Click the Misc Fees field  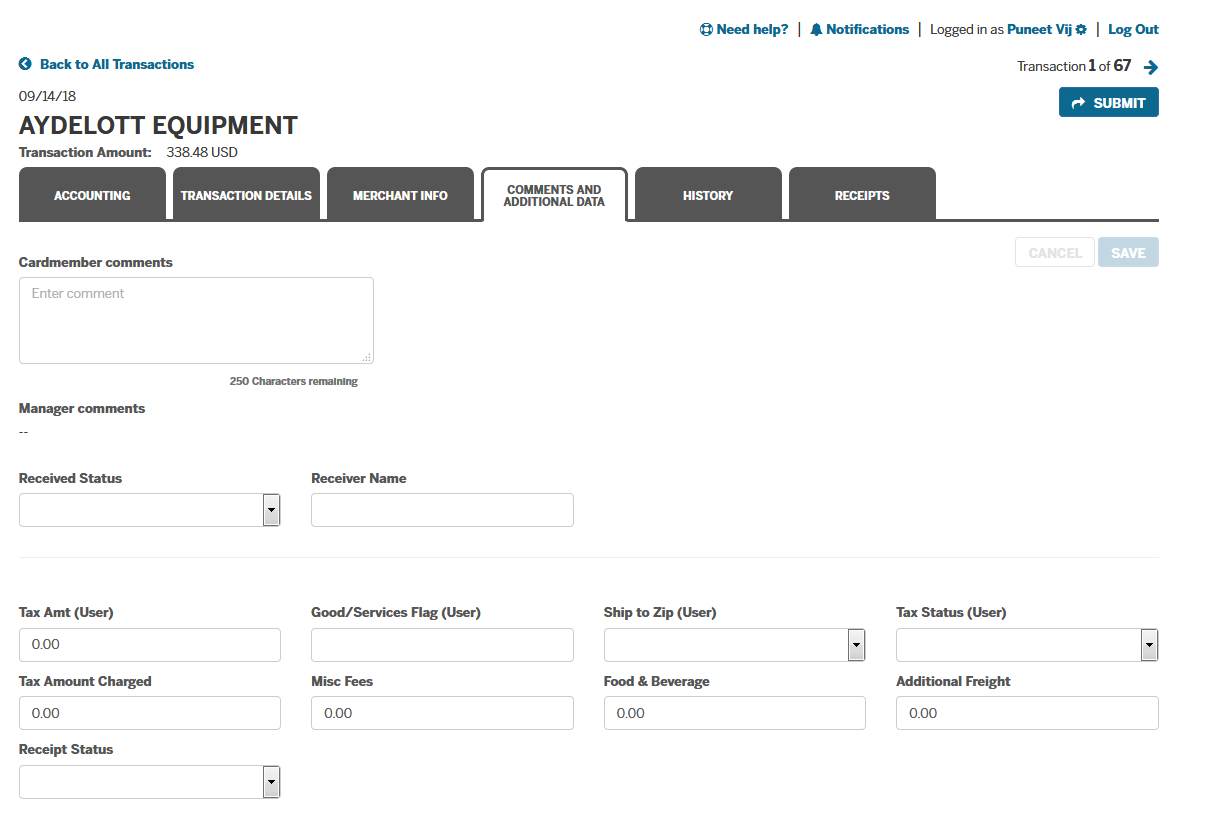point(442,713)
